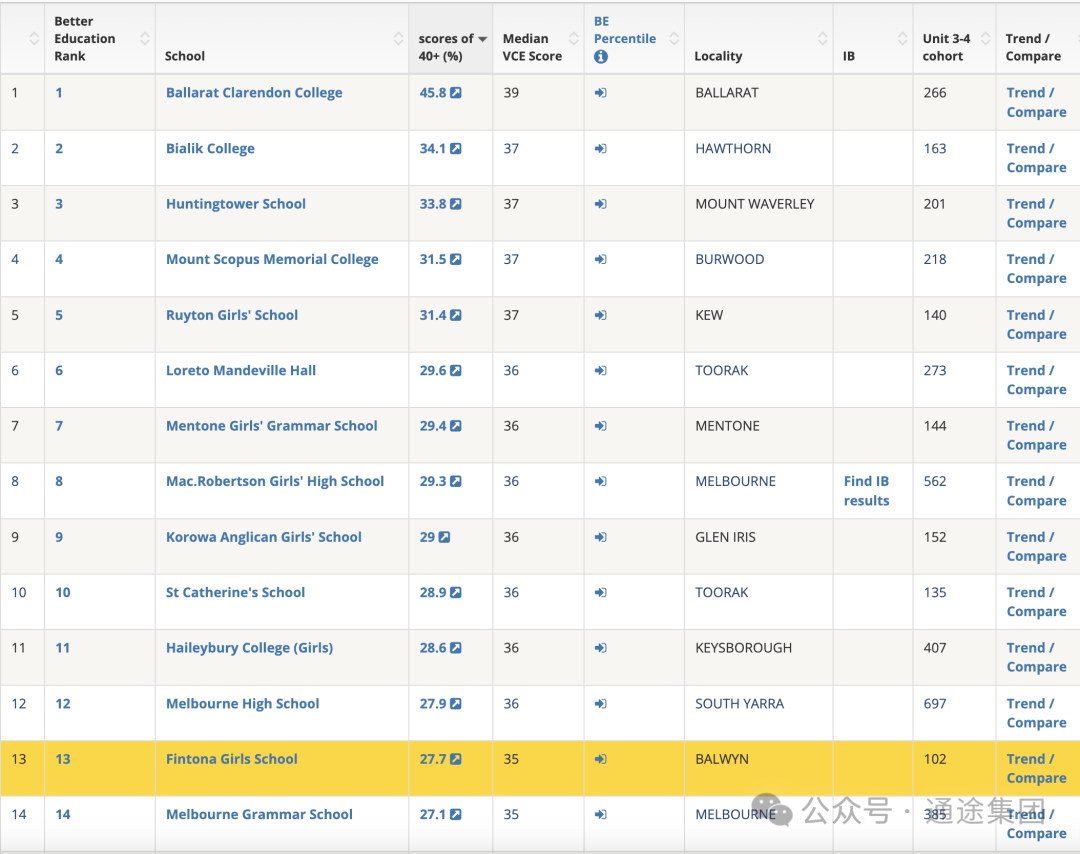Open Trend / Compare for Fintona Girls School

(1036, 769)
